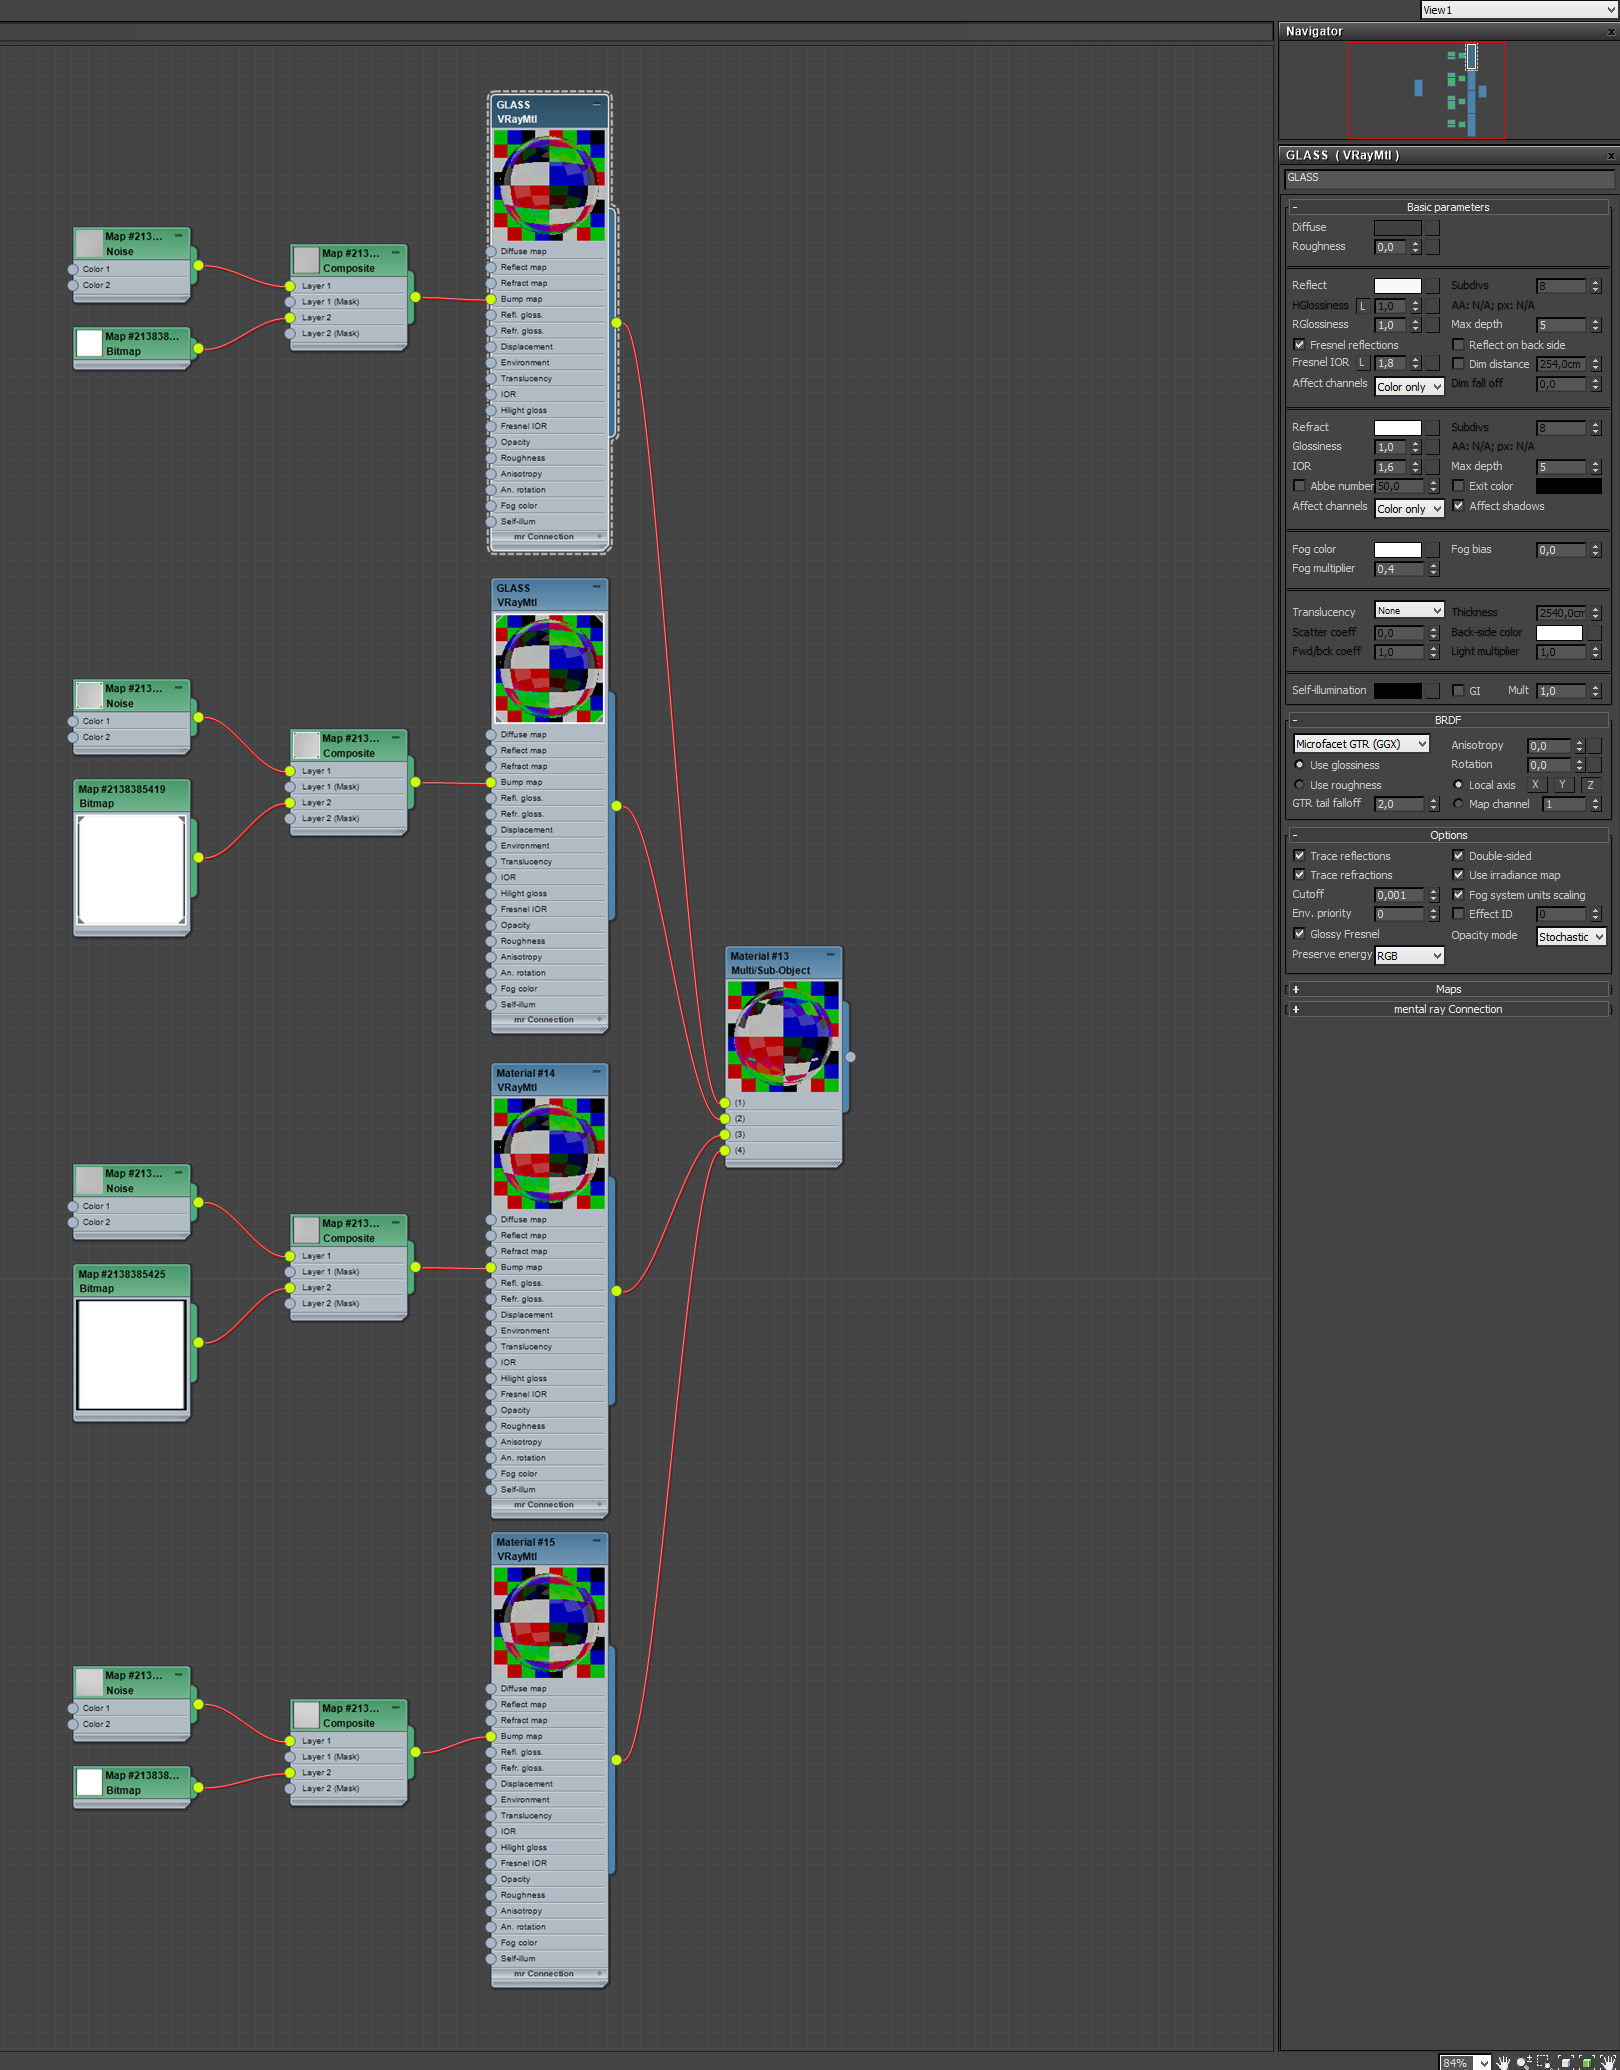The height and width of the screenshot is (2070, 1620).
Task: Click the Fog color white swatch
Action: point(1398,550)
